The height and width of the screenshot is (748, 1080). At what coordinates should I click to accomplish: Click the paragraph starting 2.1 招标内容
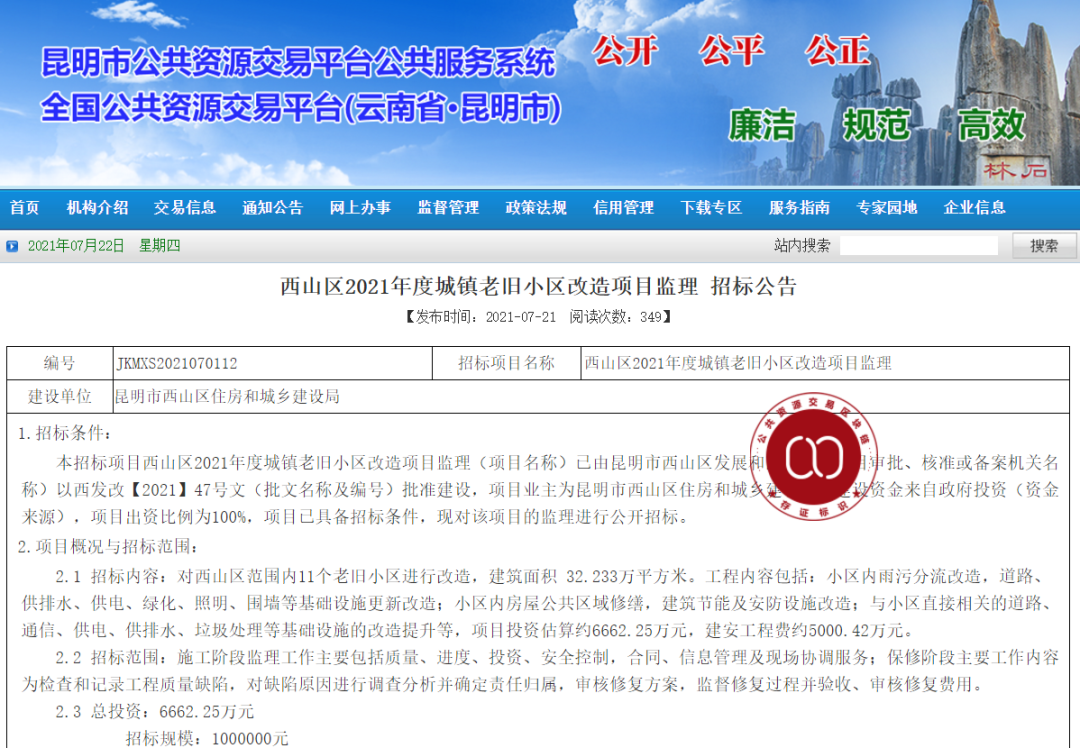[x=539, y=603]
